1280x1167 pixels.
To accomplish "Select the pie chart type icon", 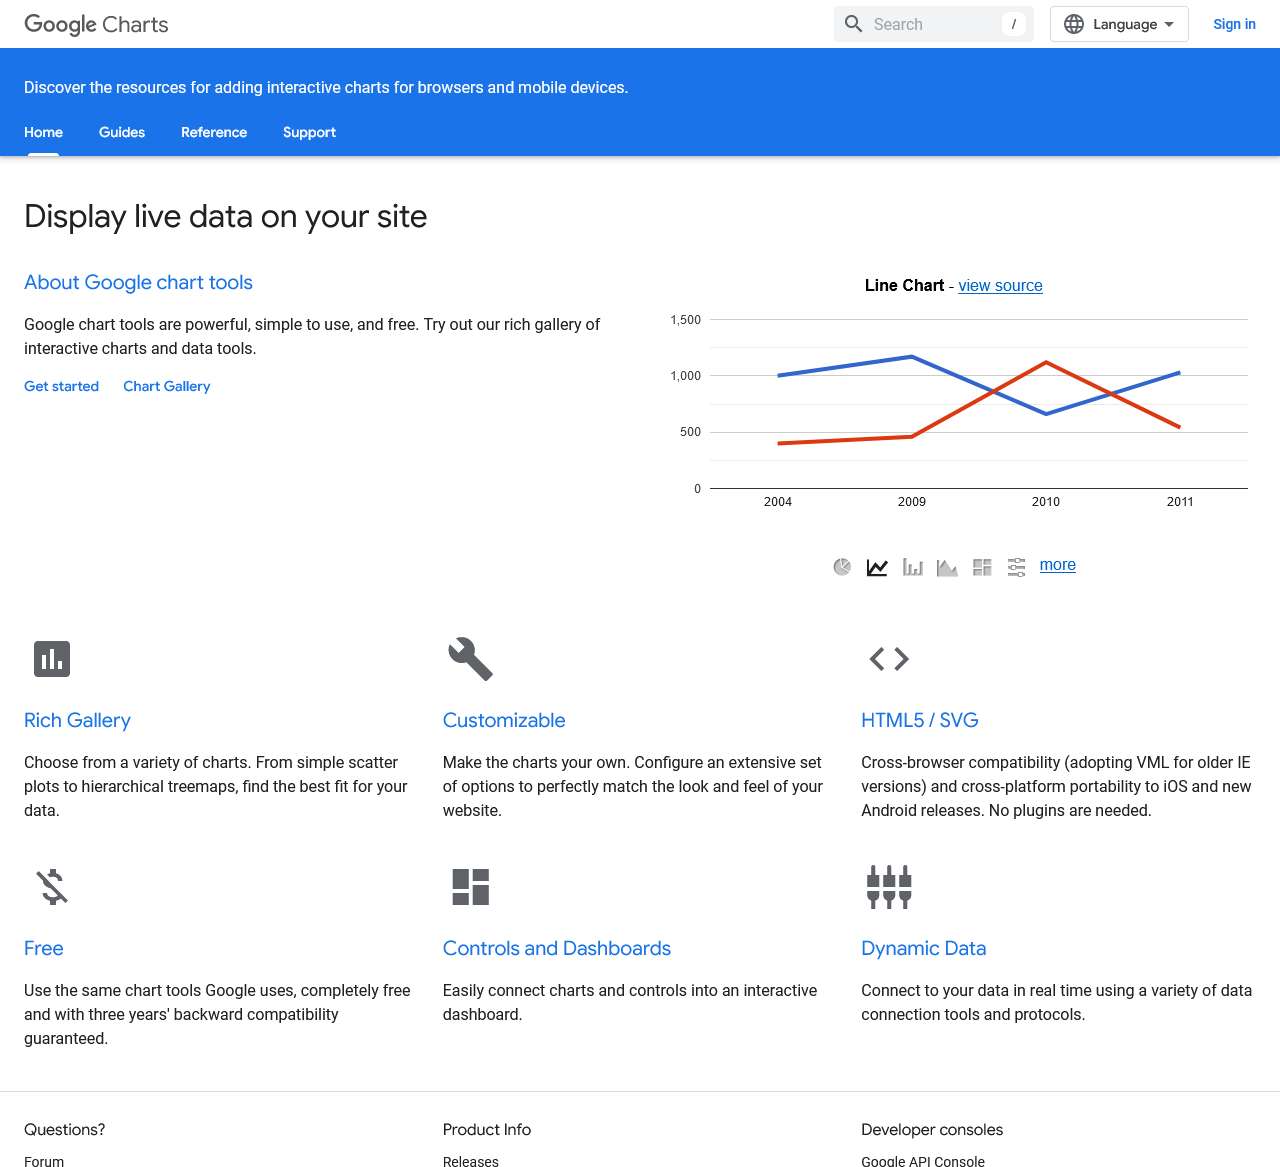I will click(x=842, y=567).
